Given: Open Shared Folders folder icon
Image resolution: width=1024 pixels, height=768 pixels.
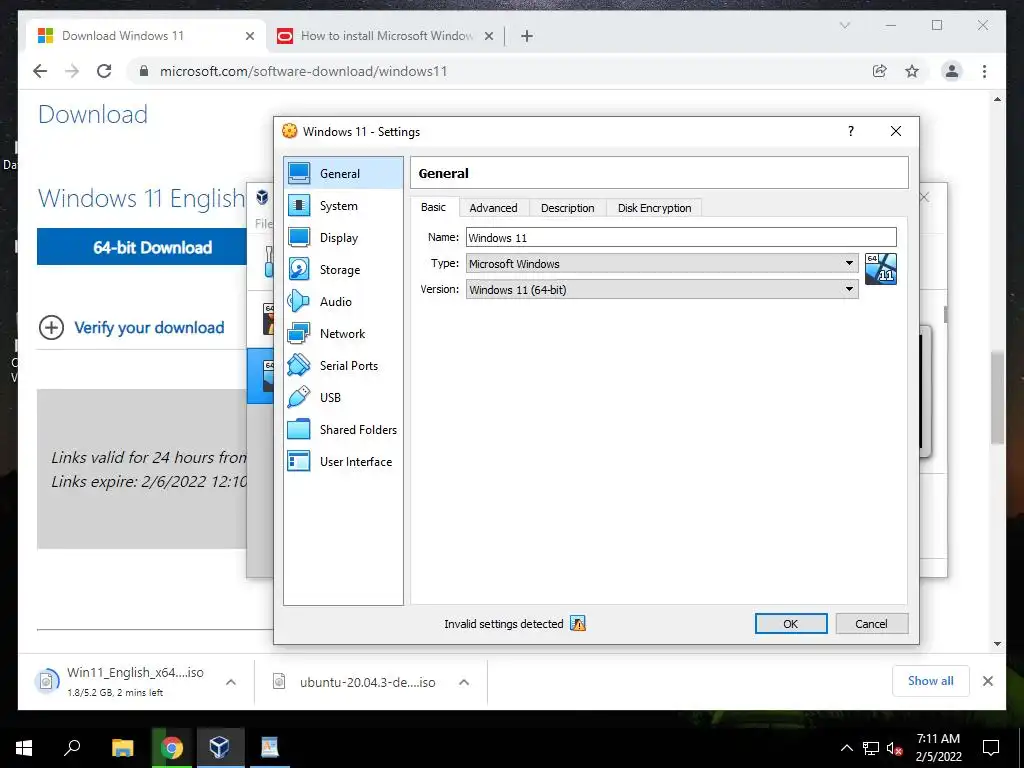Looking at the screenshot, I should [x=299, y=429].
